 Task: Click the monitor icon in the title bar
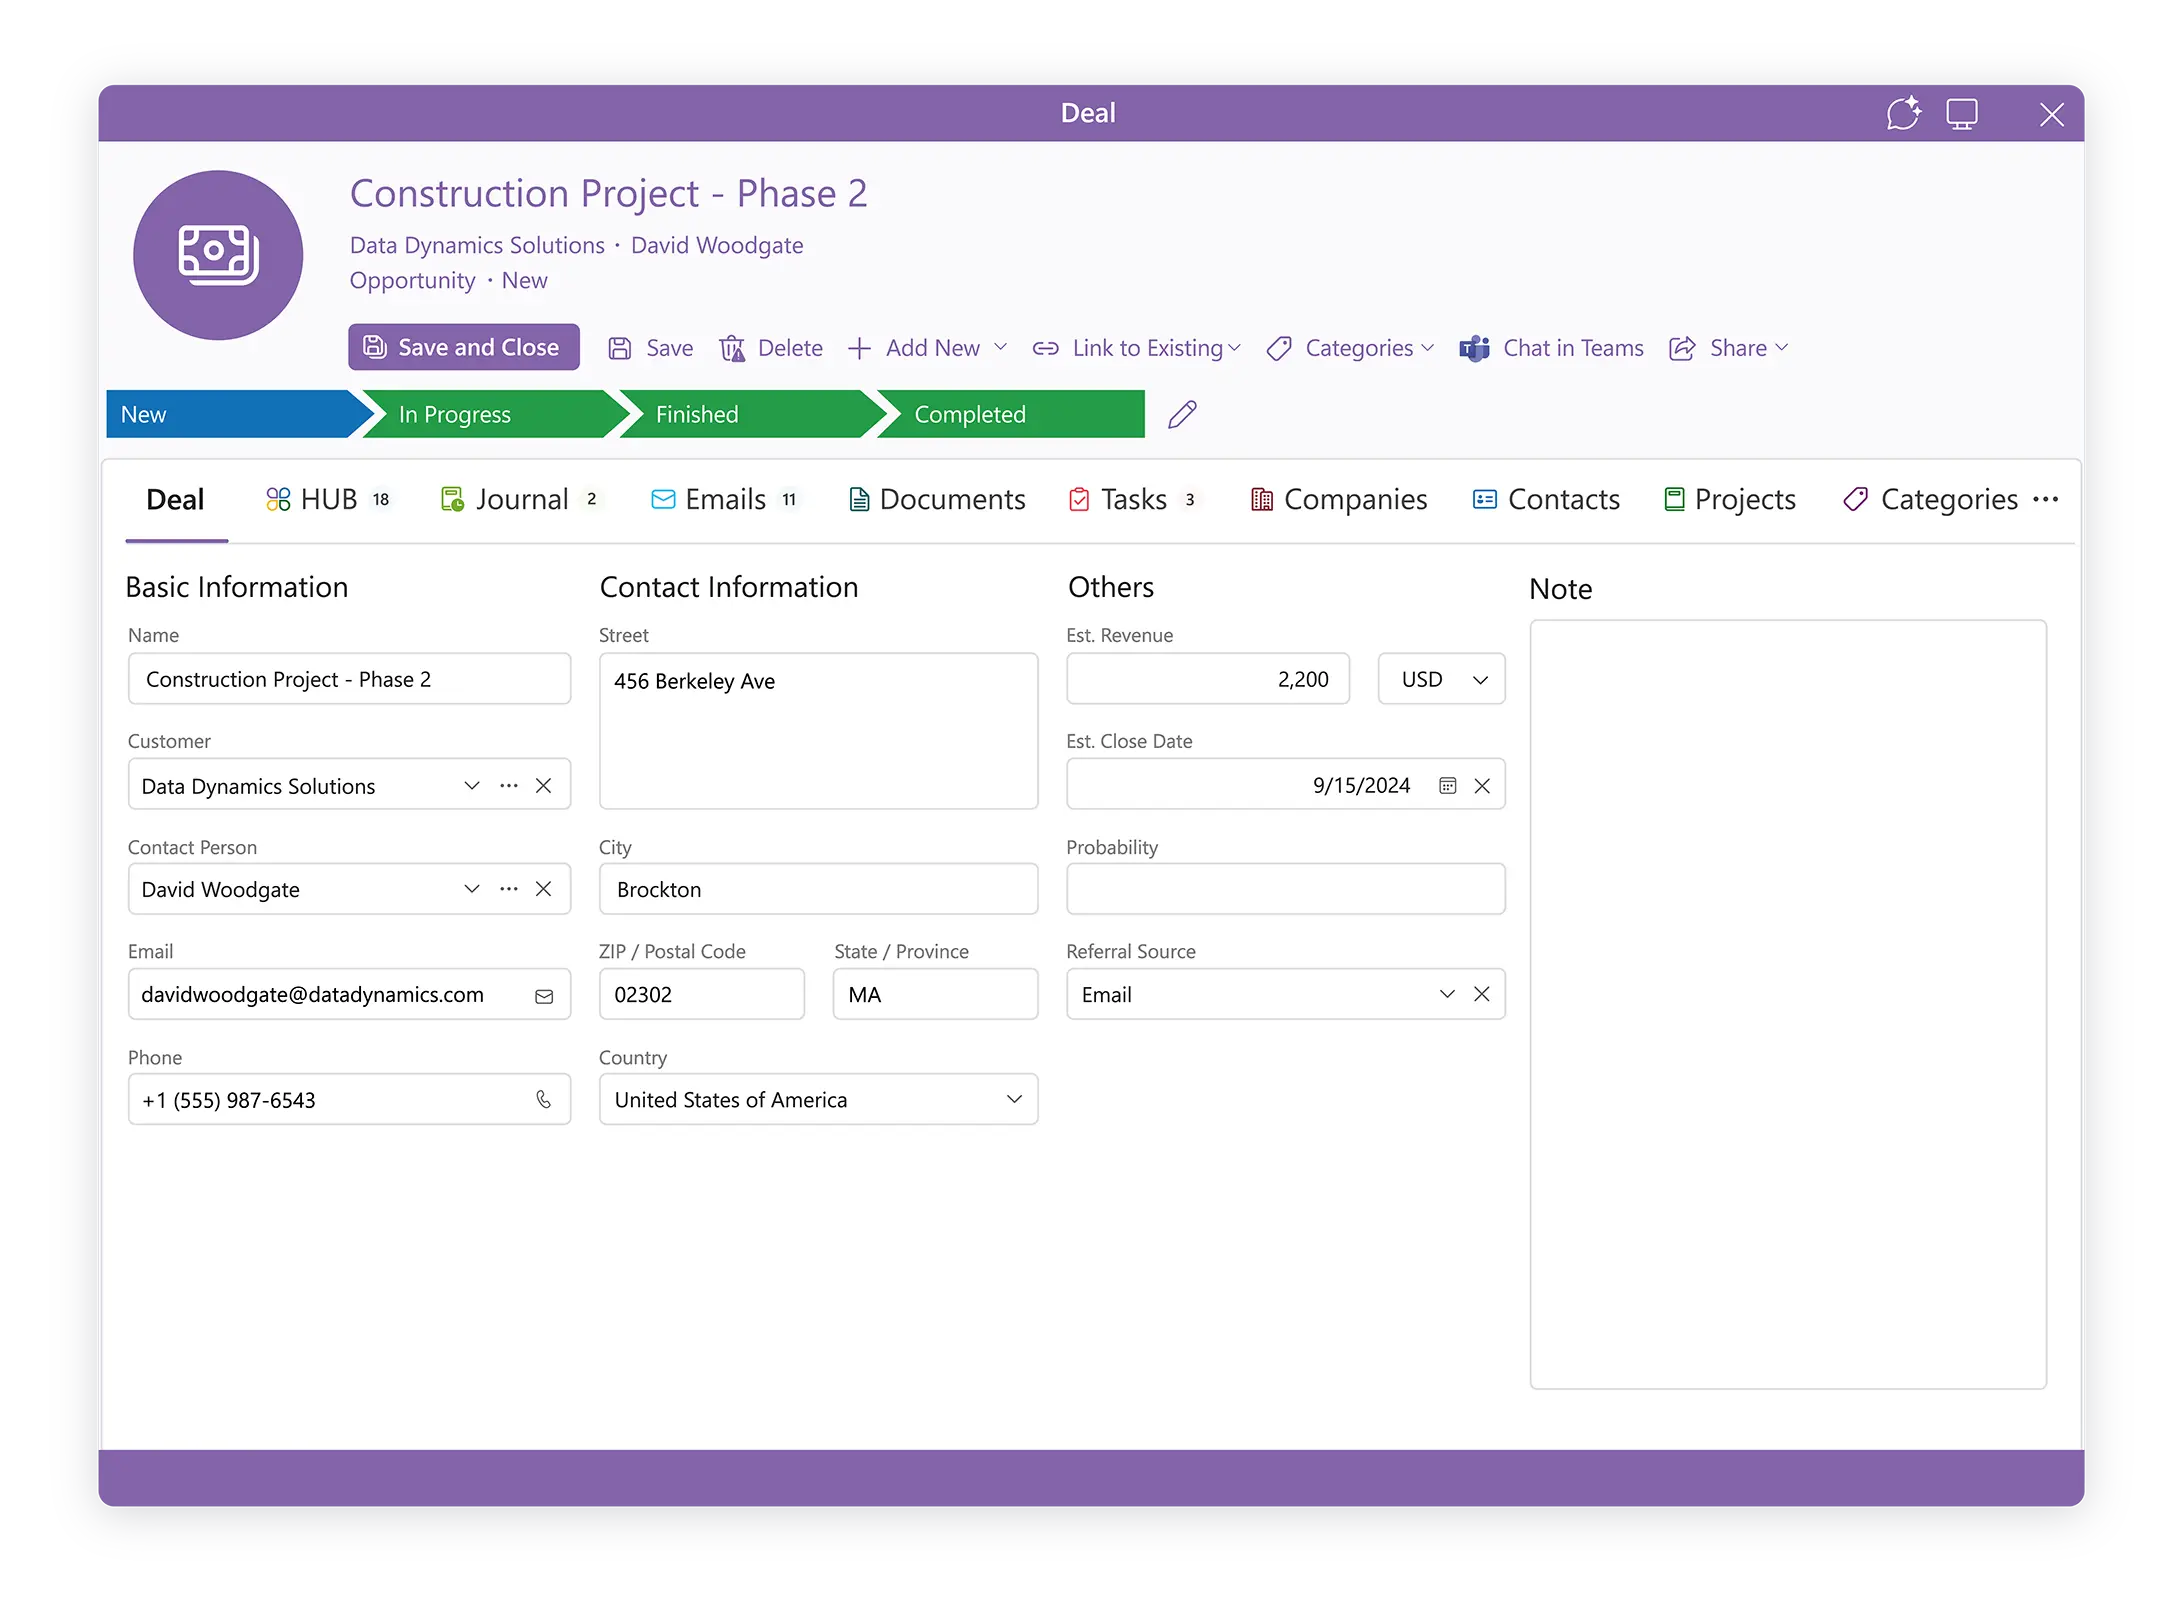click(x=1962, y=113)
